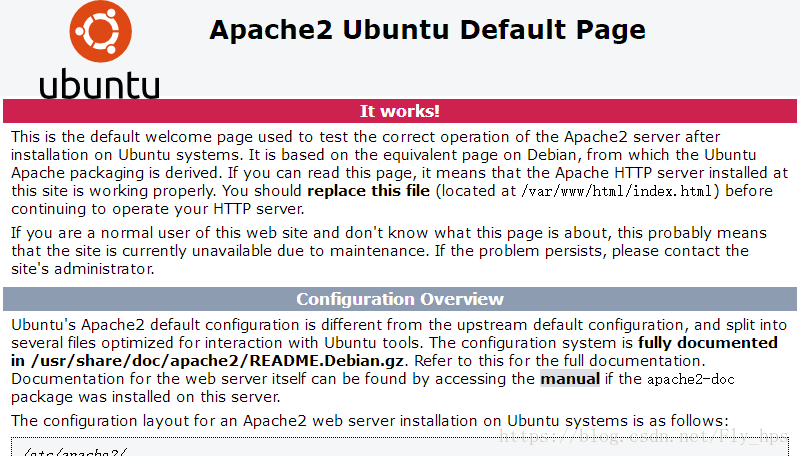Click the 'manual' link

(570, 379)
